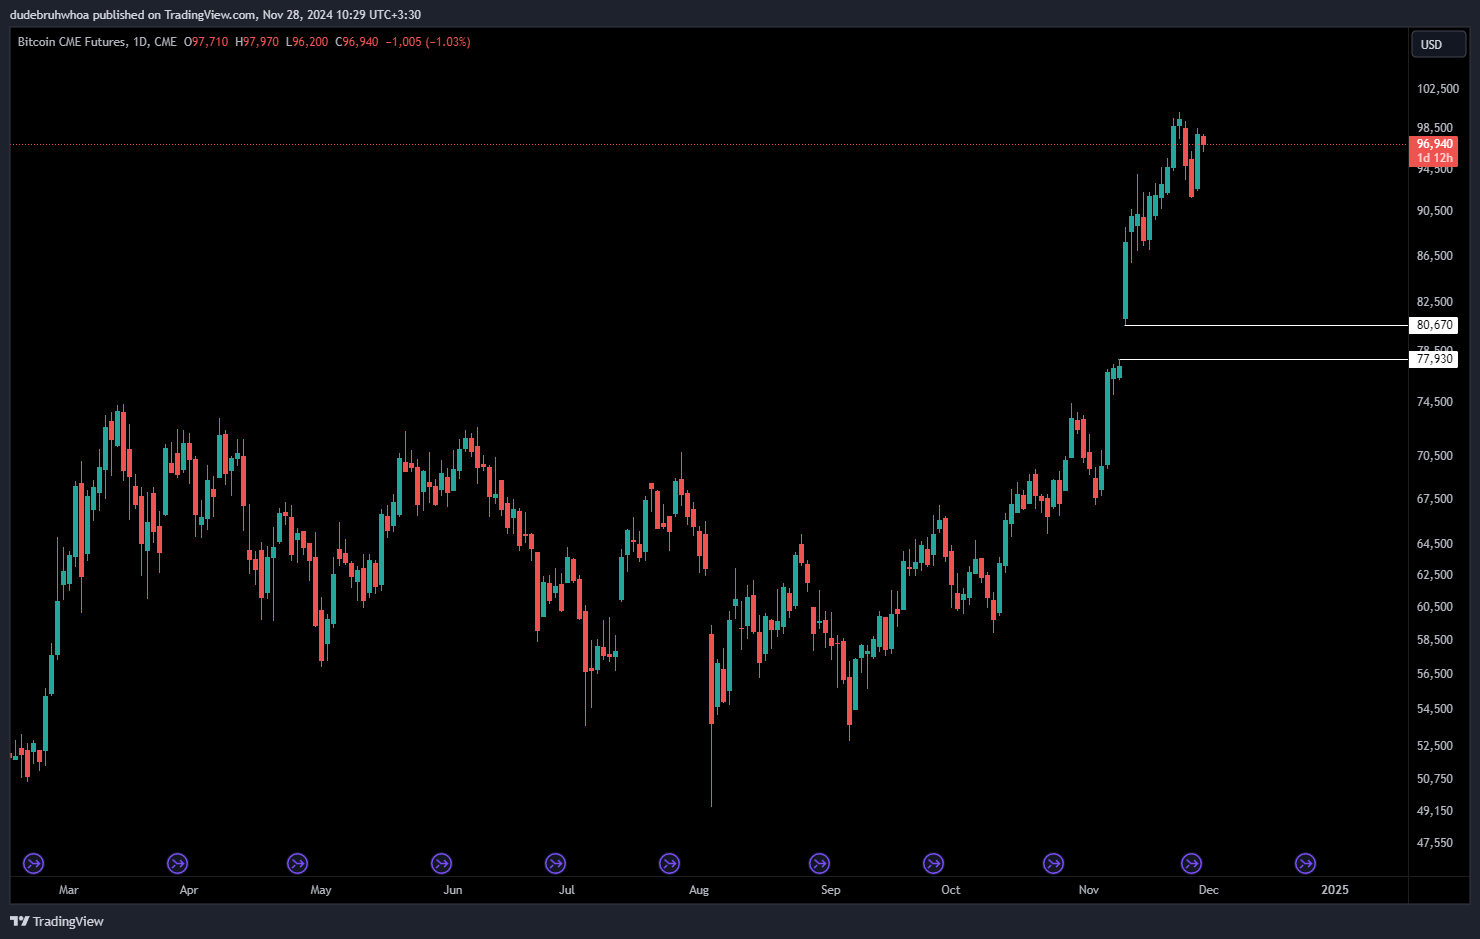
Task: Click the 47,550 price axis label
Action: [x=1435, y=843]
